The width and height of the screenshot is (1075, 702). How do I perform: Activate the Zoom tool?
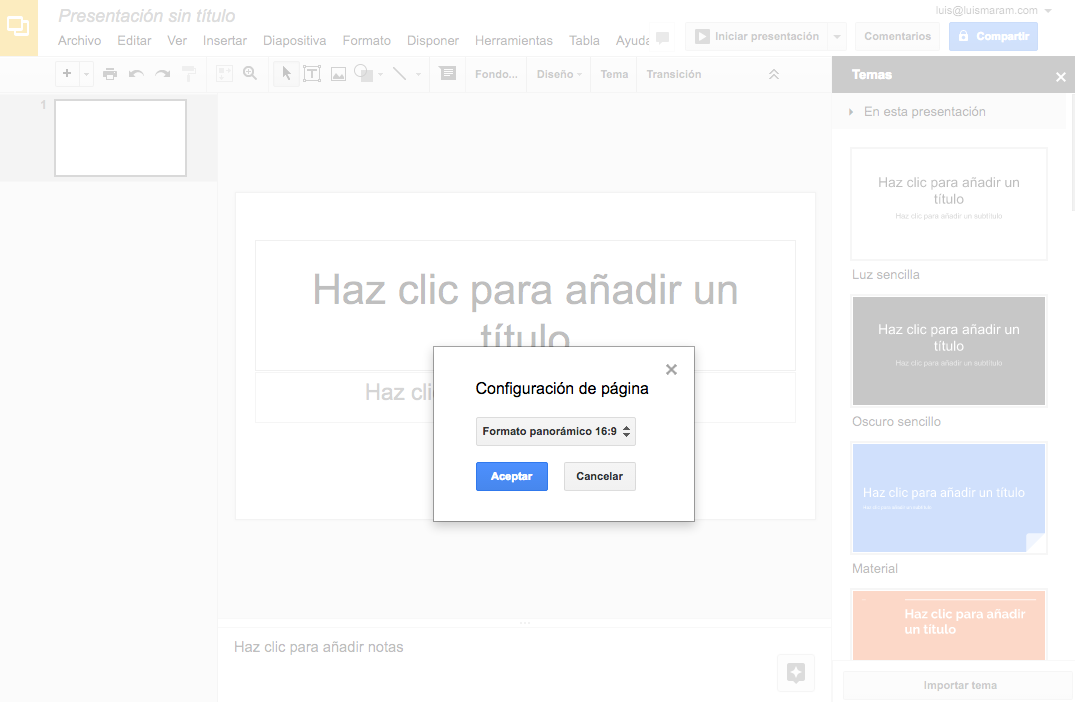pos(250,73)
